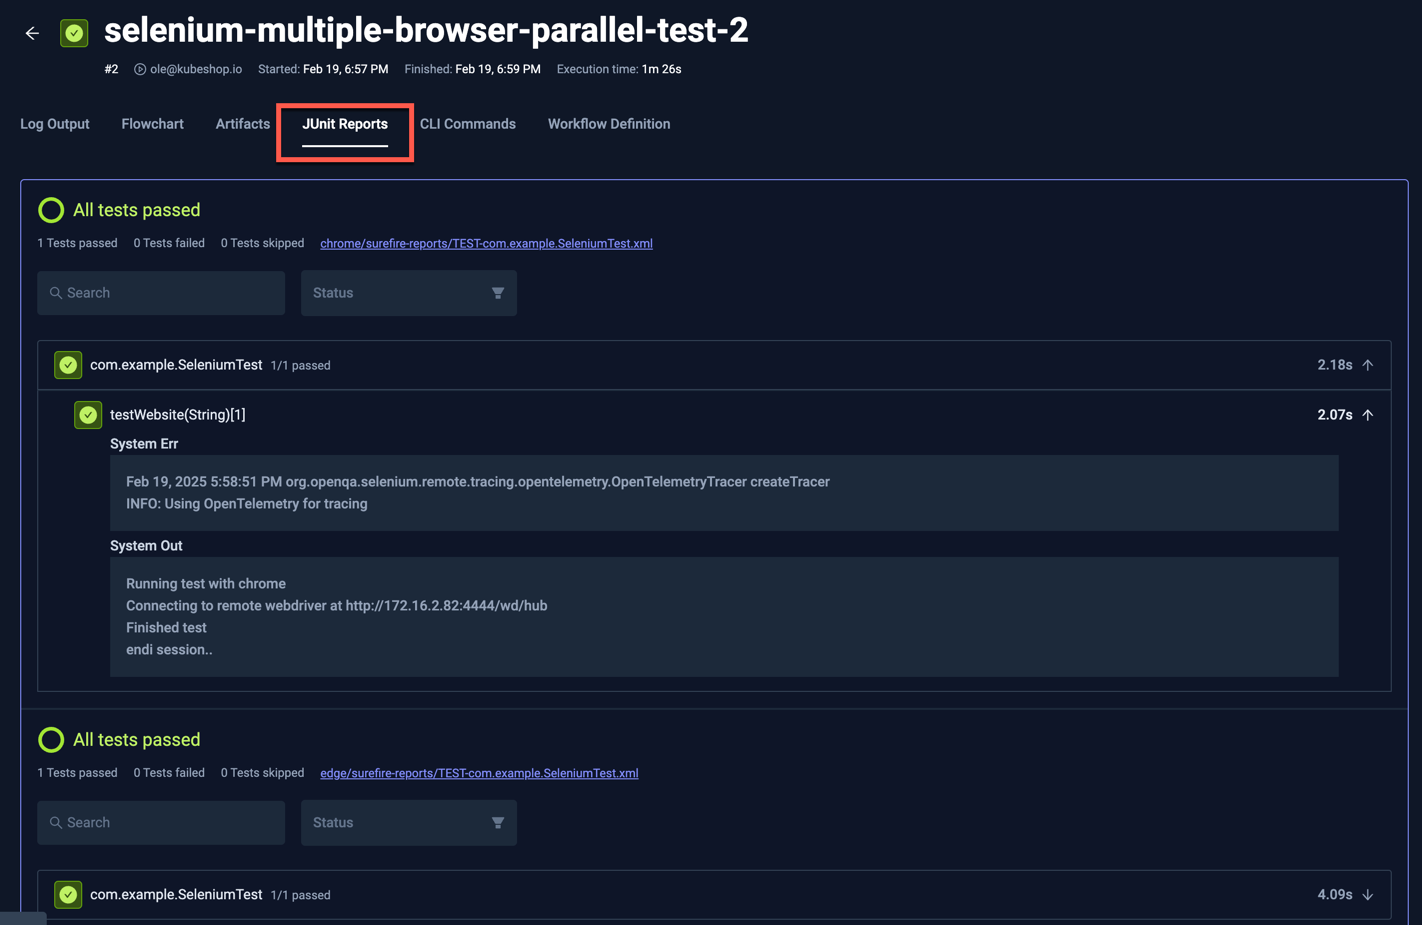Click the 'All tests passed' circle in first report
The height and width of the screenshot is (925, 1422).
[x=50, y=210]
